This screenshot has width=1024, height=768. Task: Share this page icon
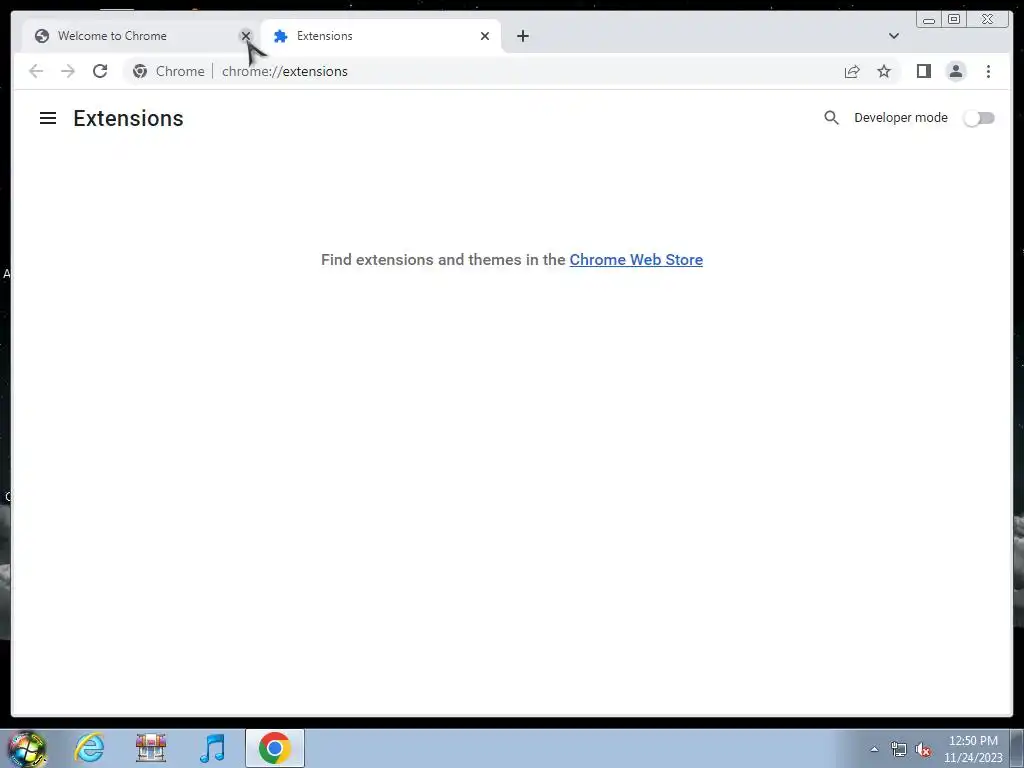tap(852, 71)
